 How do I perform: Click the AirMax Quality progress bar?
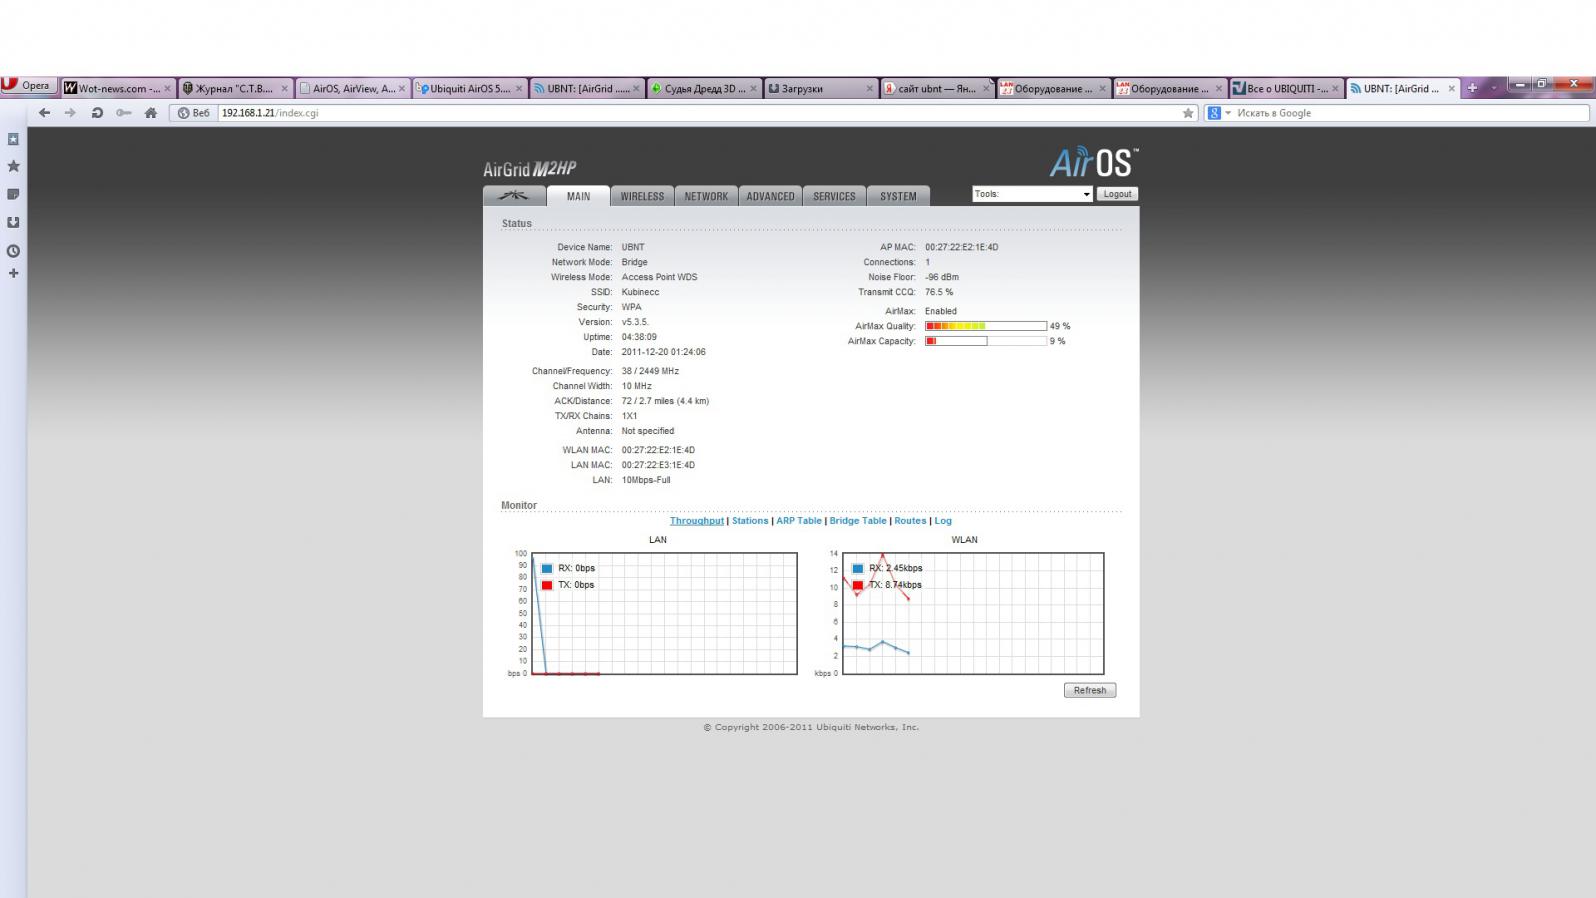986,326
